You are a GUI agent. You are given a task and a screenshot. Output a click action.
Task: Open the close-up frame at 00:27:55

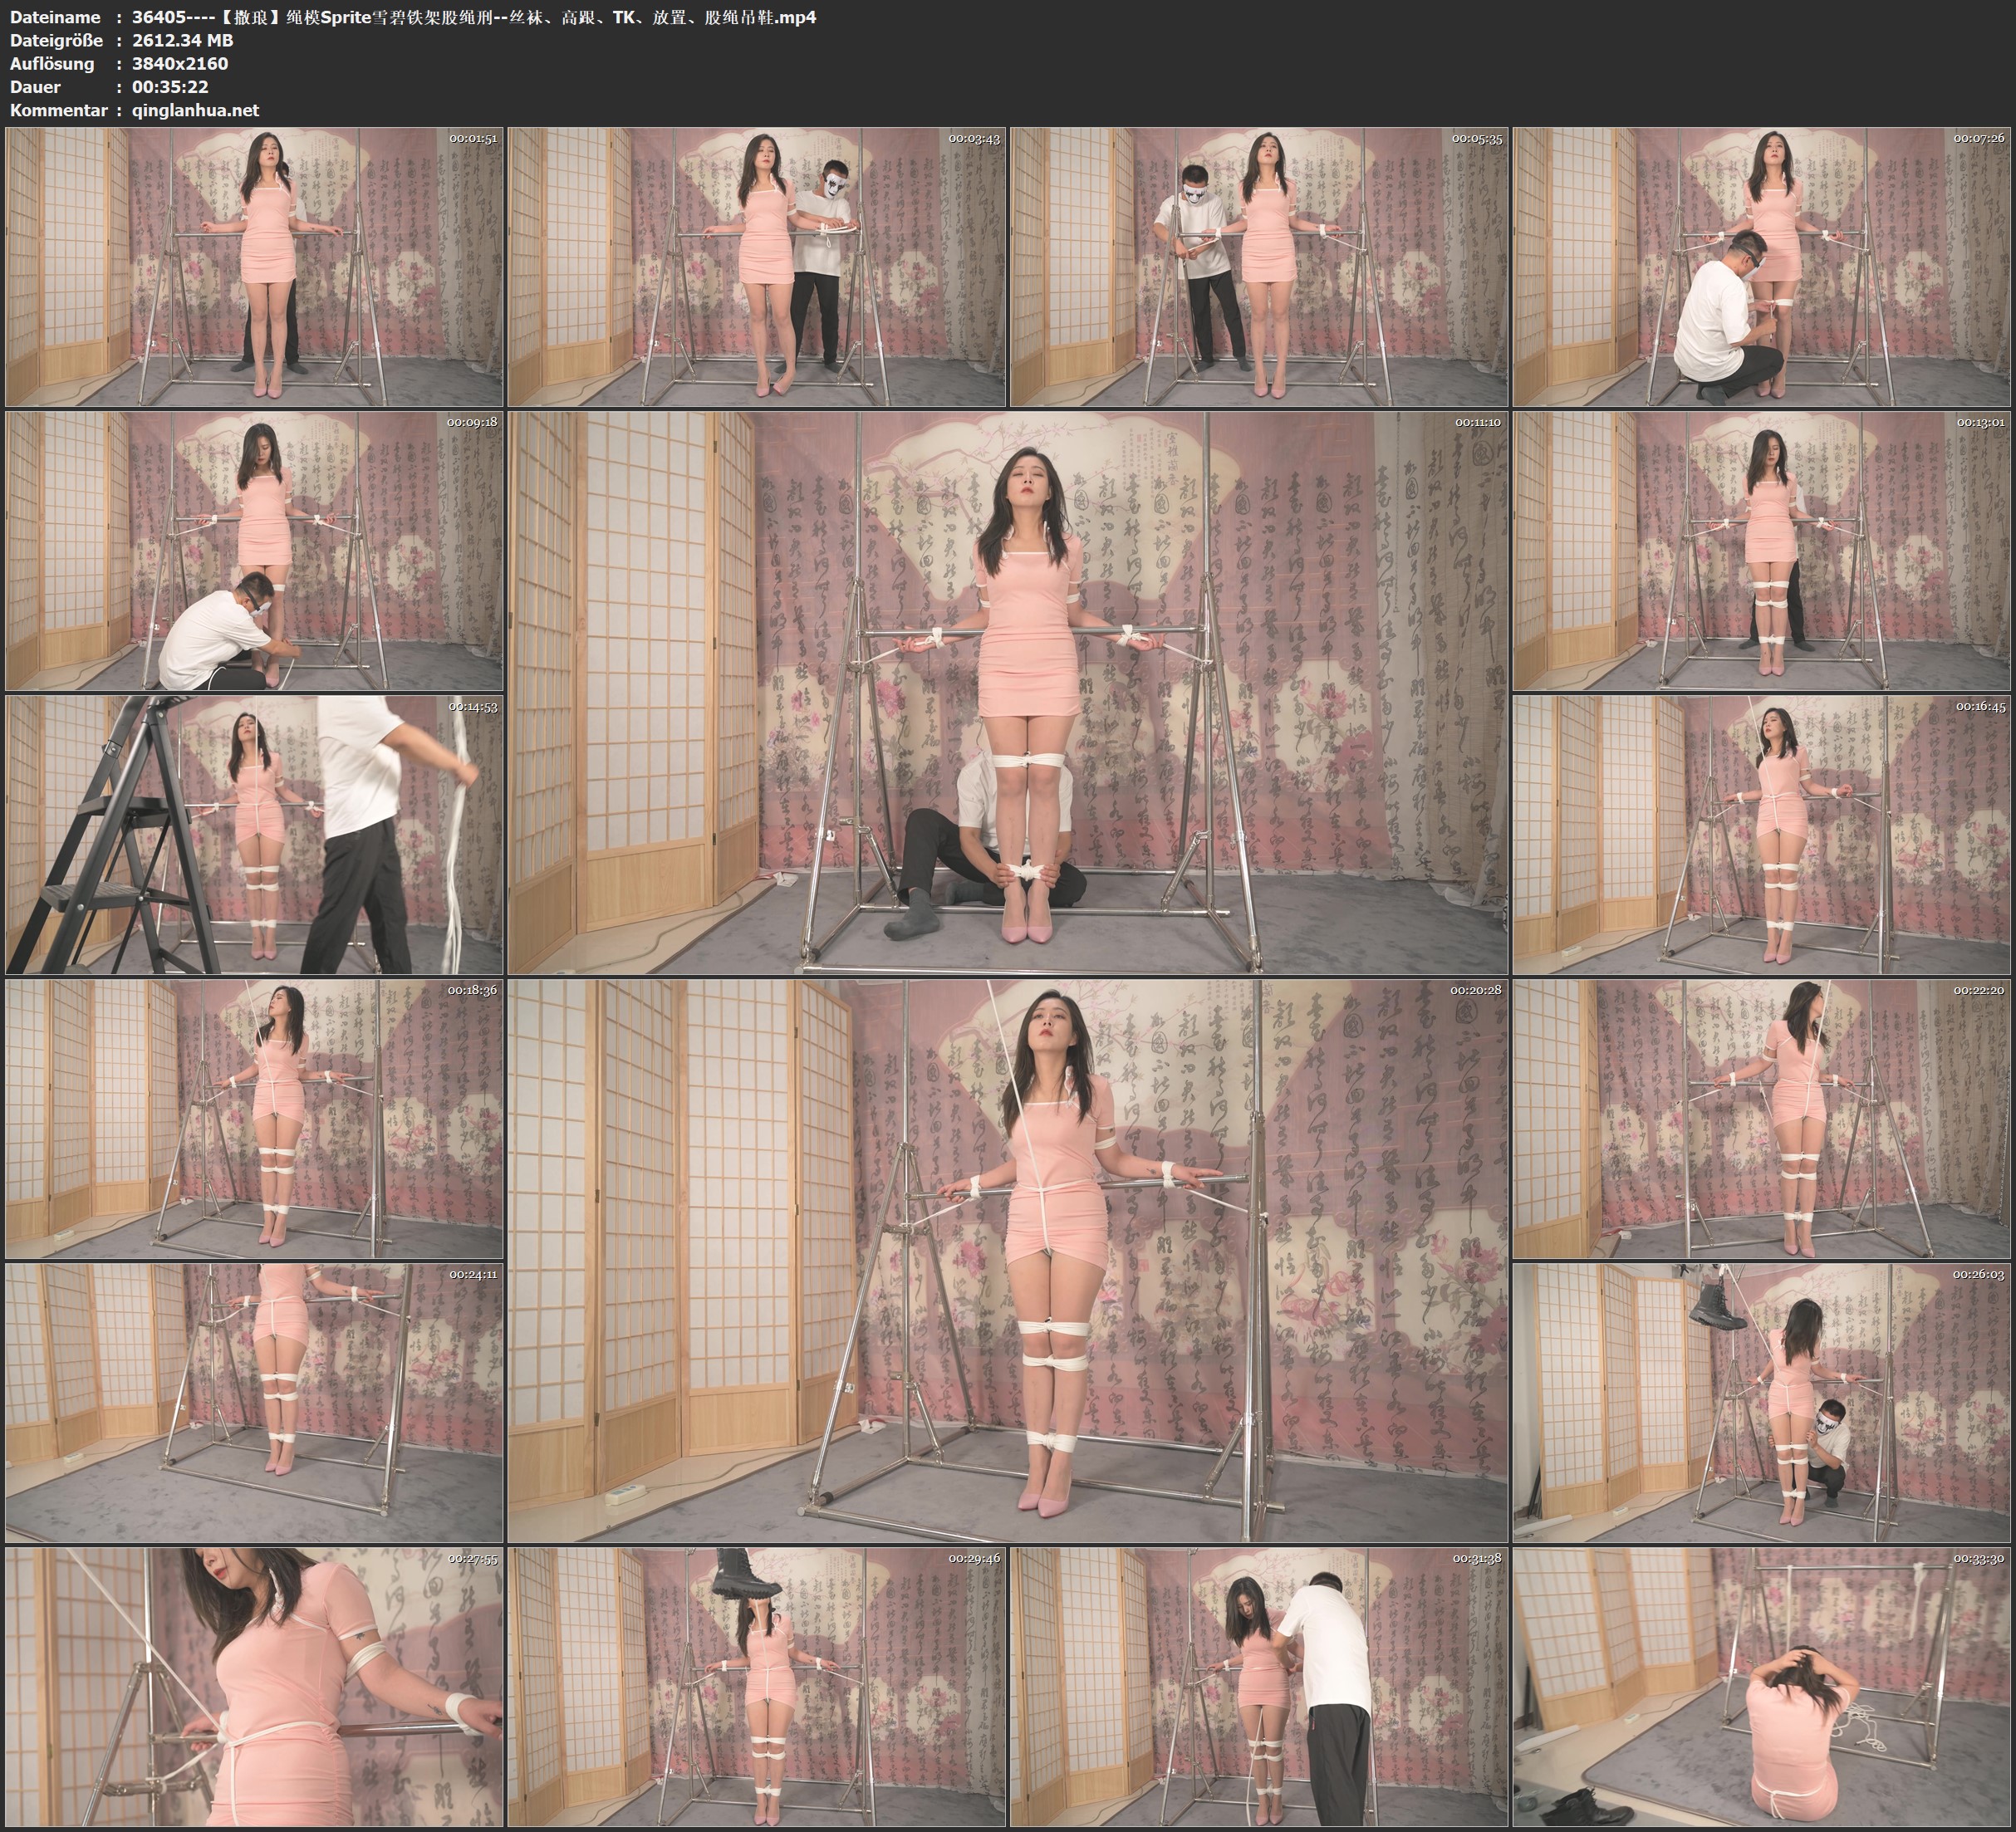254,1686
